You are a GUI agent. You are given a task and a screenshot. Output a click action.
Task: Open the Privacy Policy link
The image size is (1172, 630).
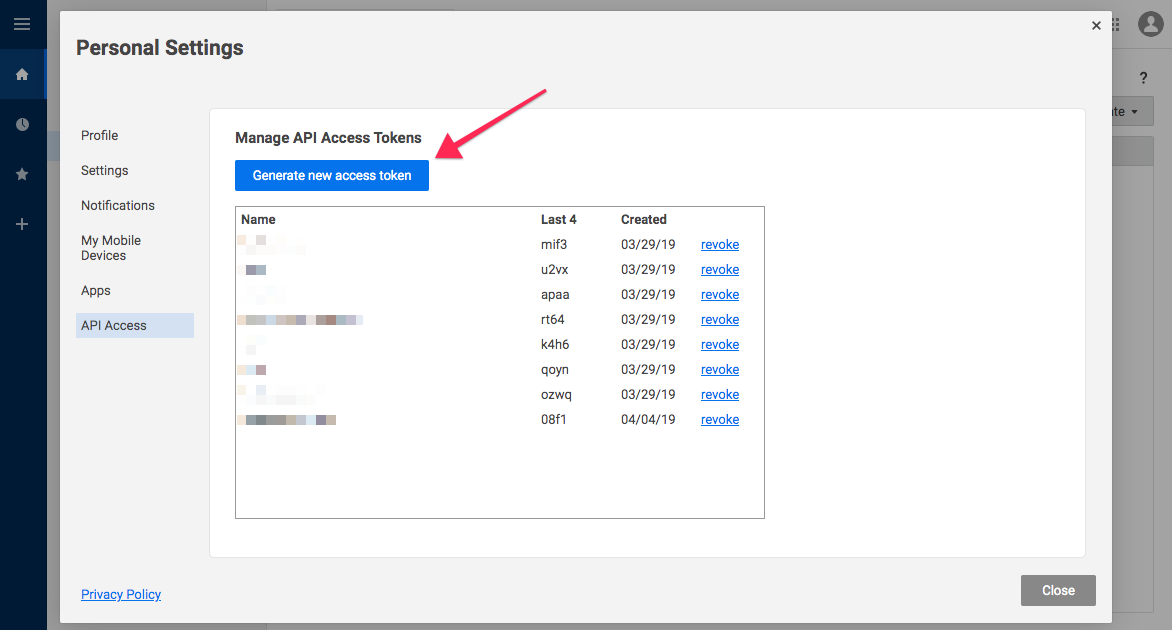[x=120, y=594]
